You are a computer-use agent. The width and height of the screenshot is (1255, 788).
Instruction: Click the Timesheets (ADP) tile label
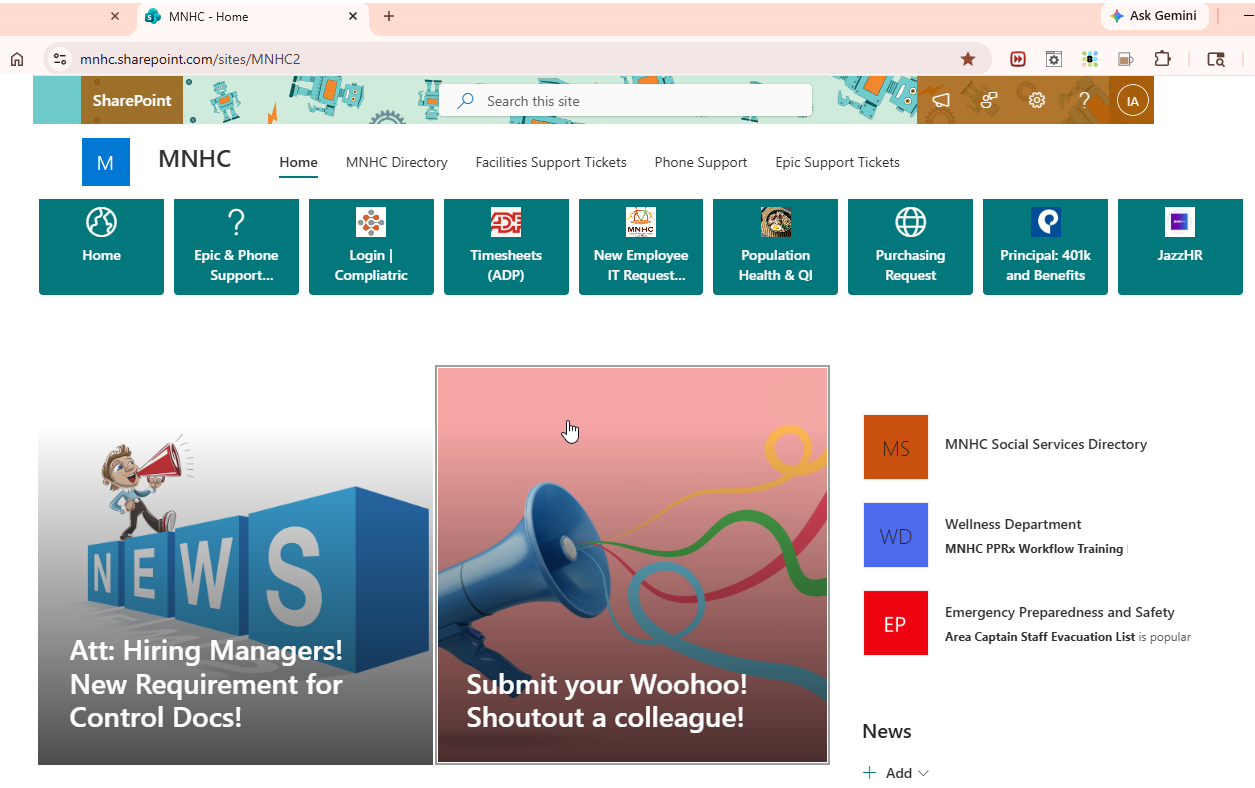coord(506,265)
